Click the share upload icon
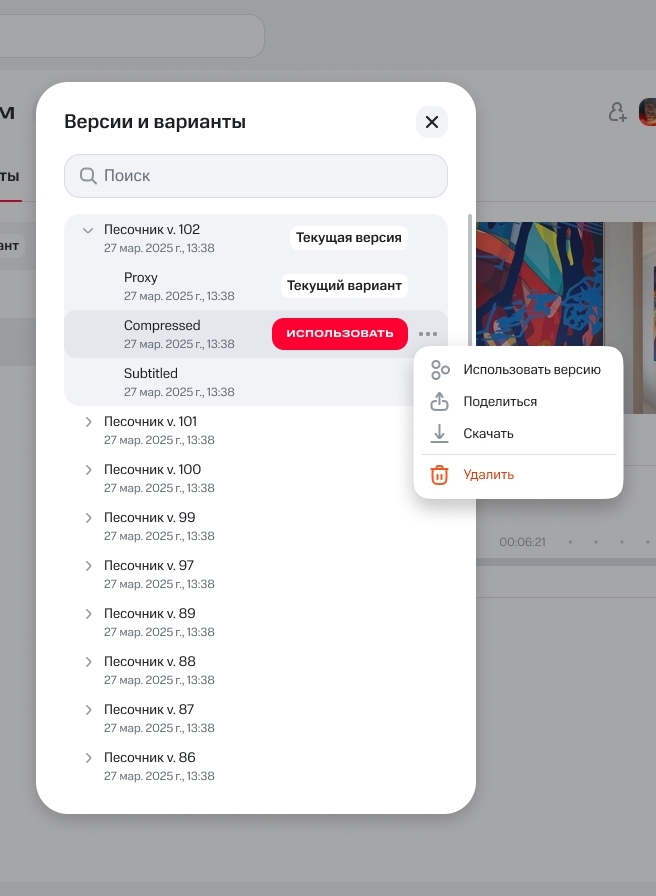 [x=440, y=402]
